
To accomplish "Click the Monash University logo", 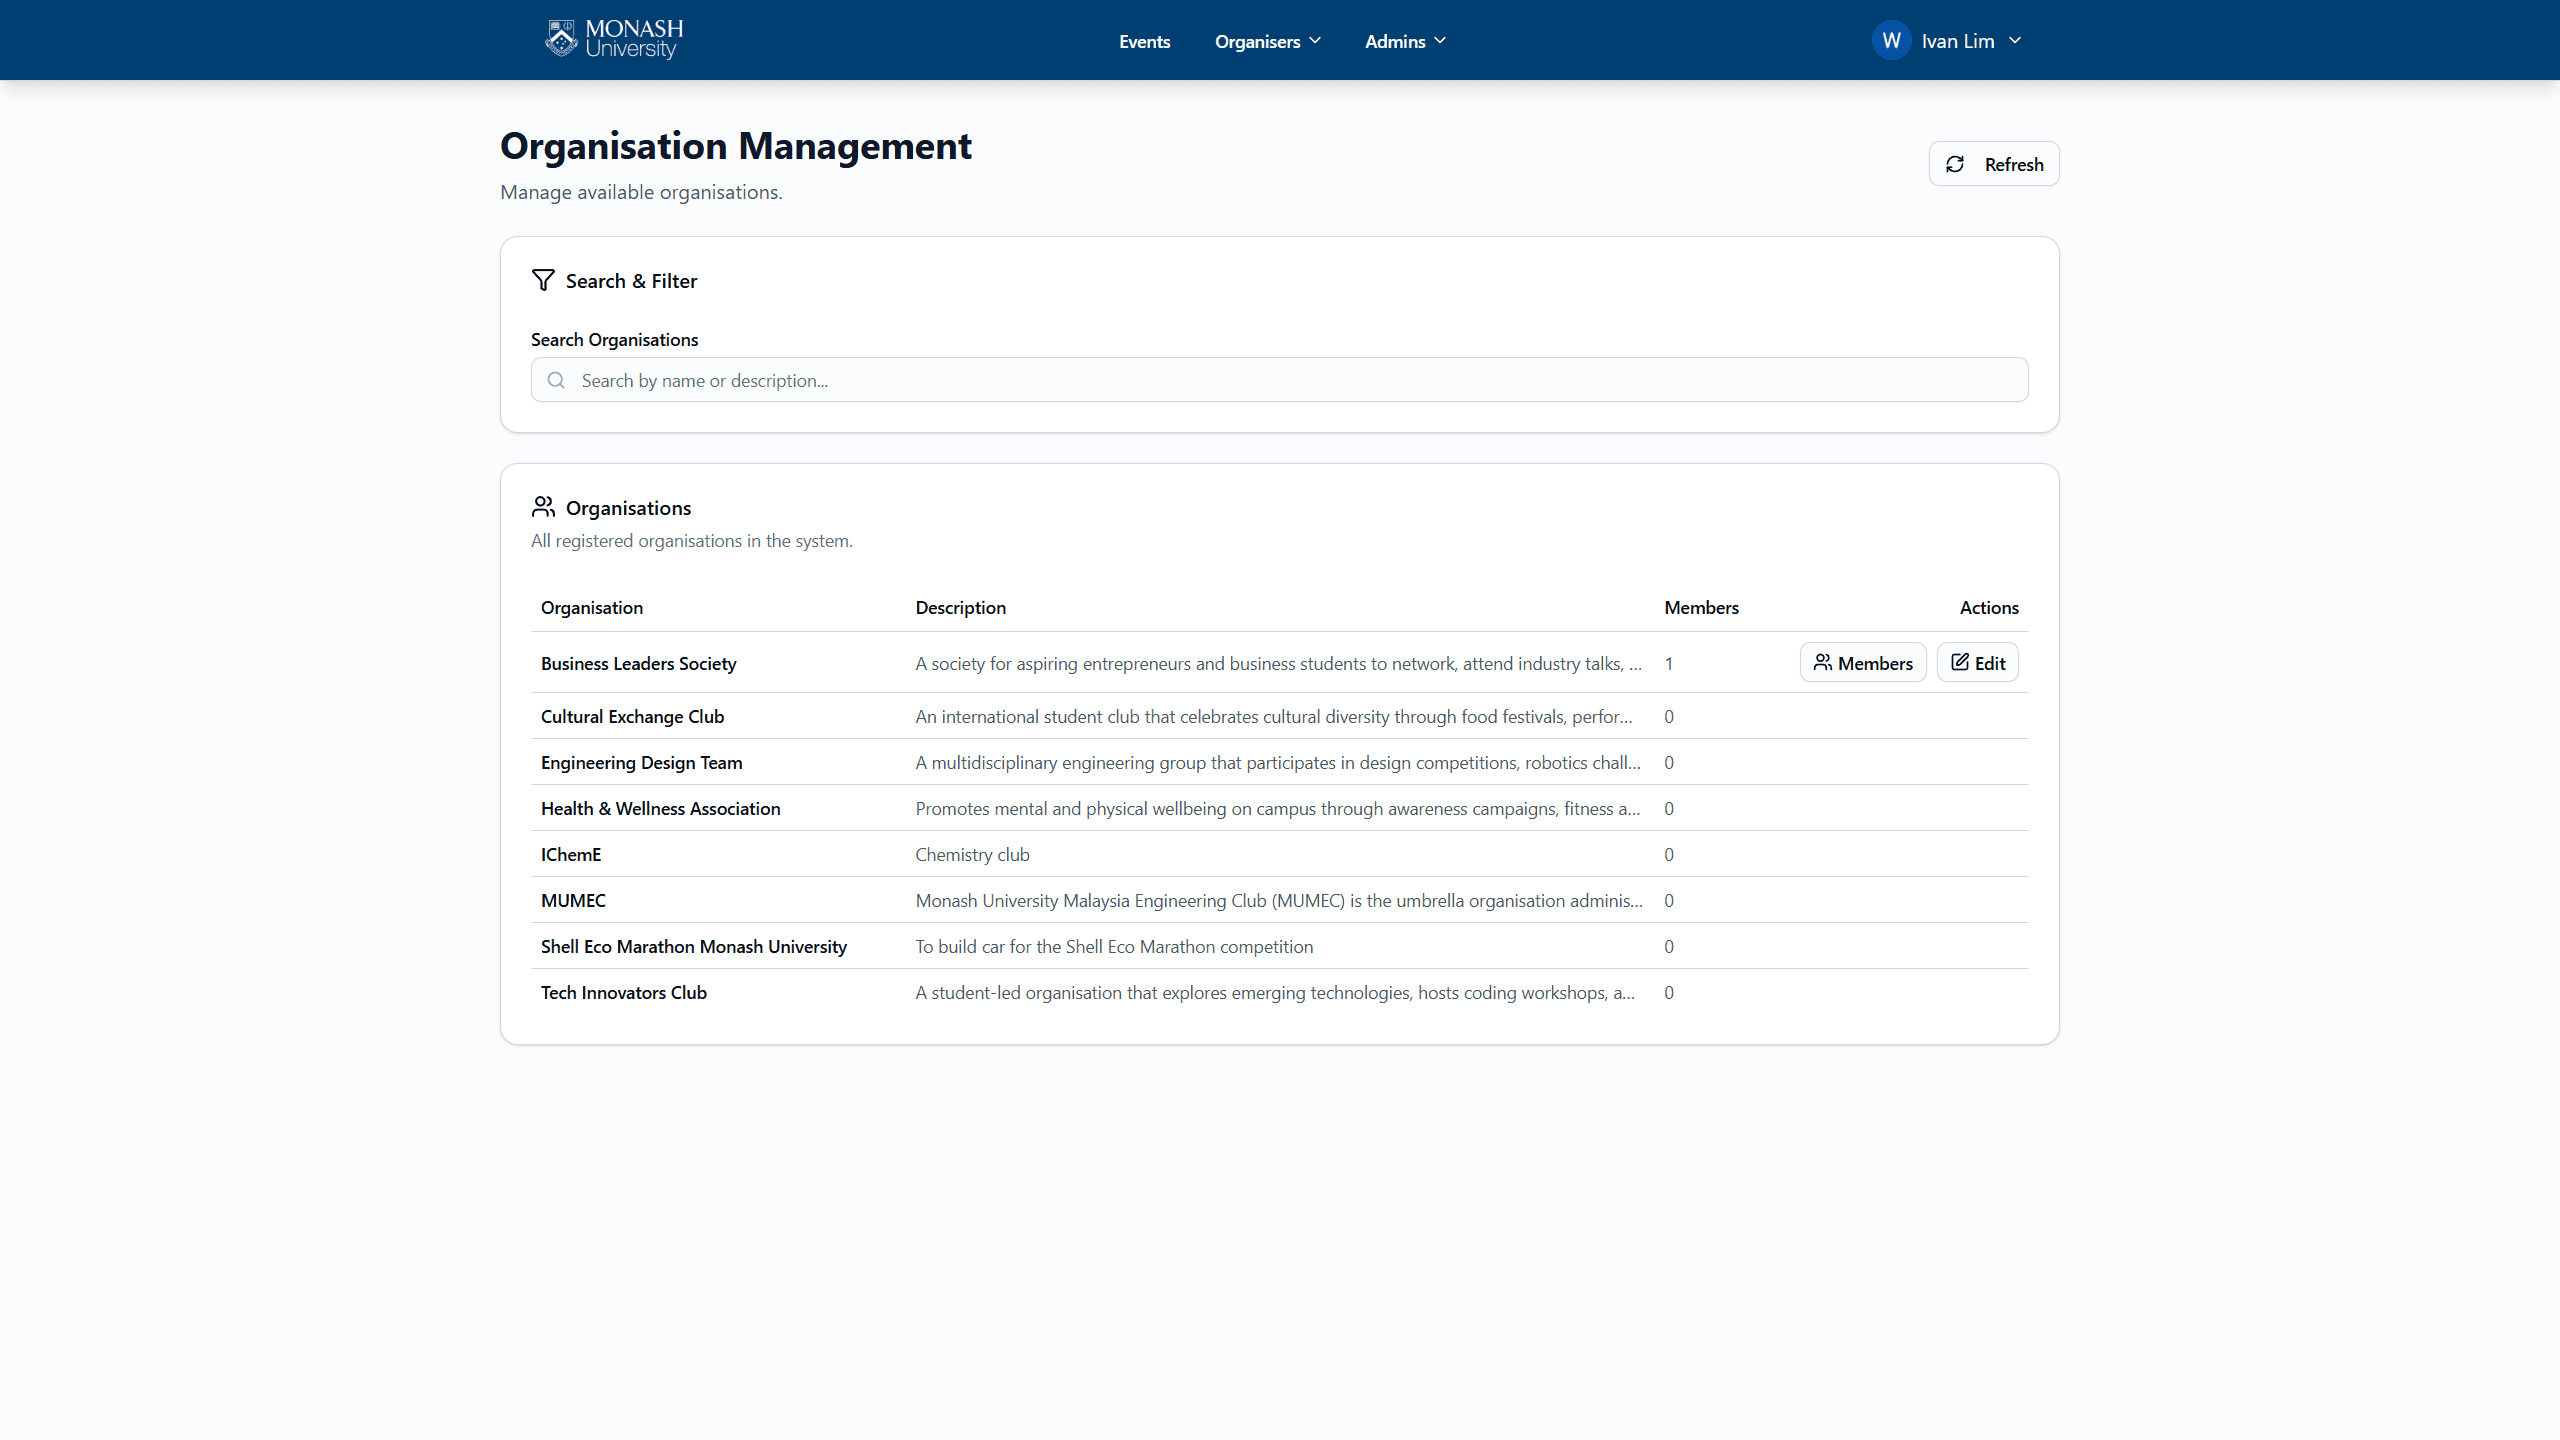I will coord(612,39).
